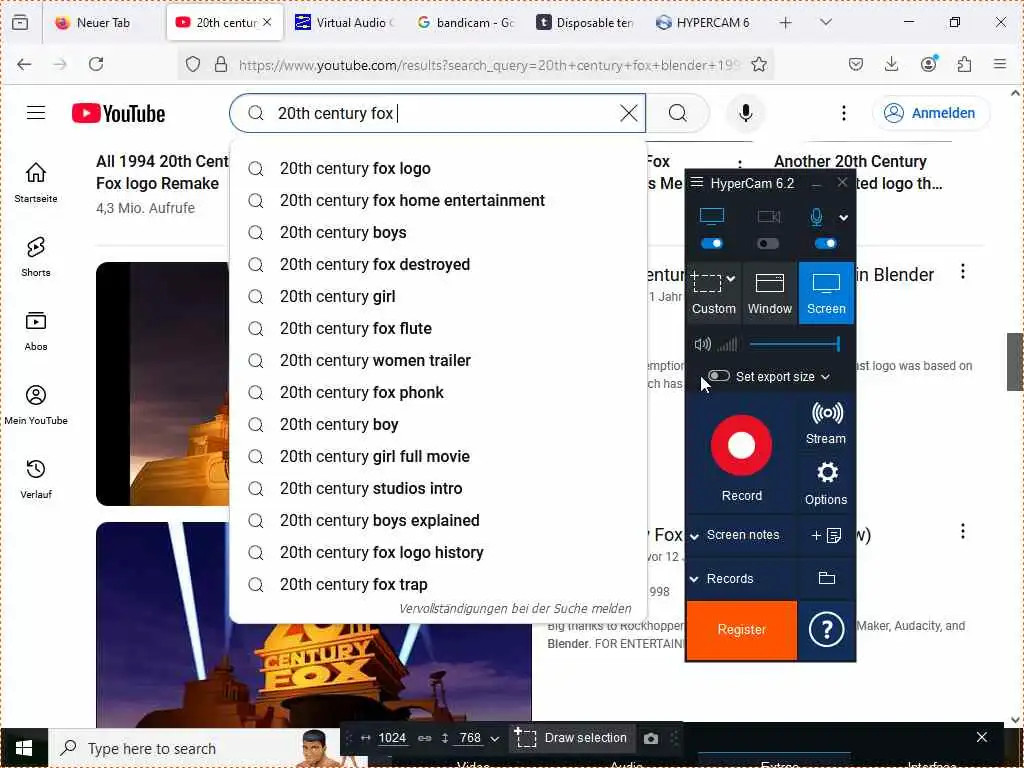Reload the page in Firefox
1024x768 pixels.
[96, 64]
